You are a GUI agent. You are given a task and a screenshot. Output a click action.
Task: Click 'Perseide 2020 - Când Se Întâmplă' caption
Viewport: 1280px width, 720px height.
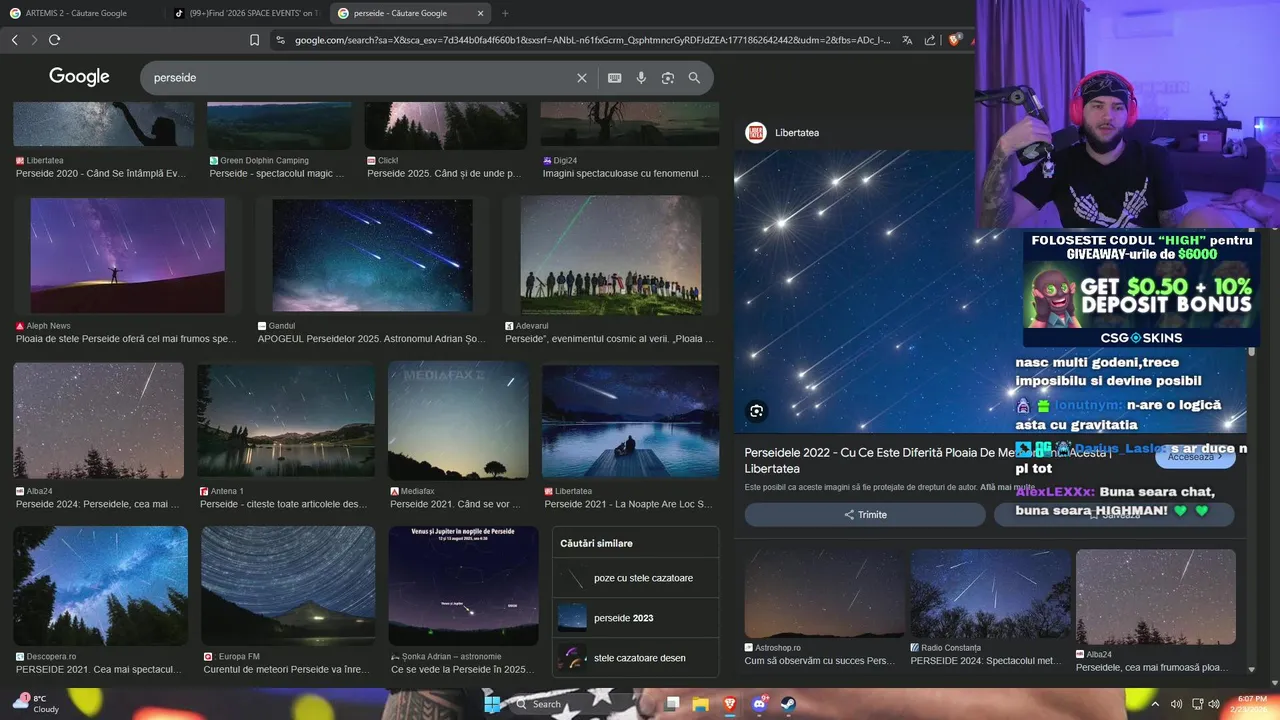[101, 173]
